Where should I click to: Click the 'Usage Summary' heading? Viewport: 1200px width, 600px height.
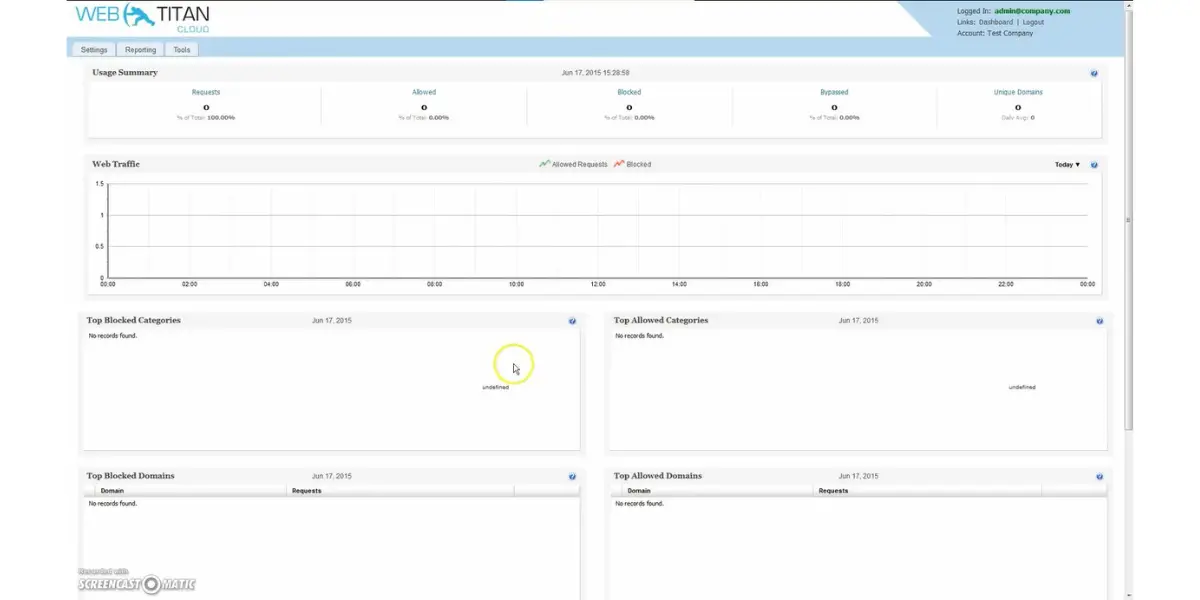pos(125,73)
